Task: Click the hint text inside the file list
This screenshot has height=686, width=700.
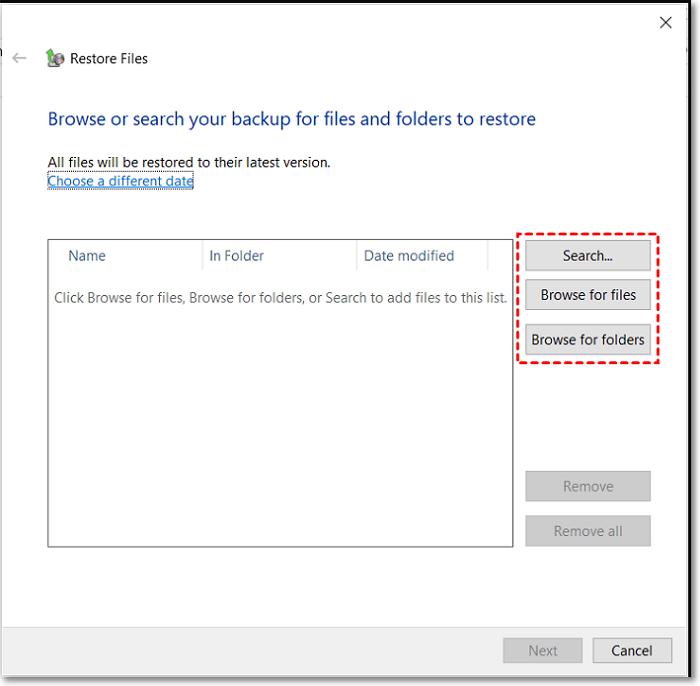Action: [280, 297]
